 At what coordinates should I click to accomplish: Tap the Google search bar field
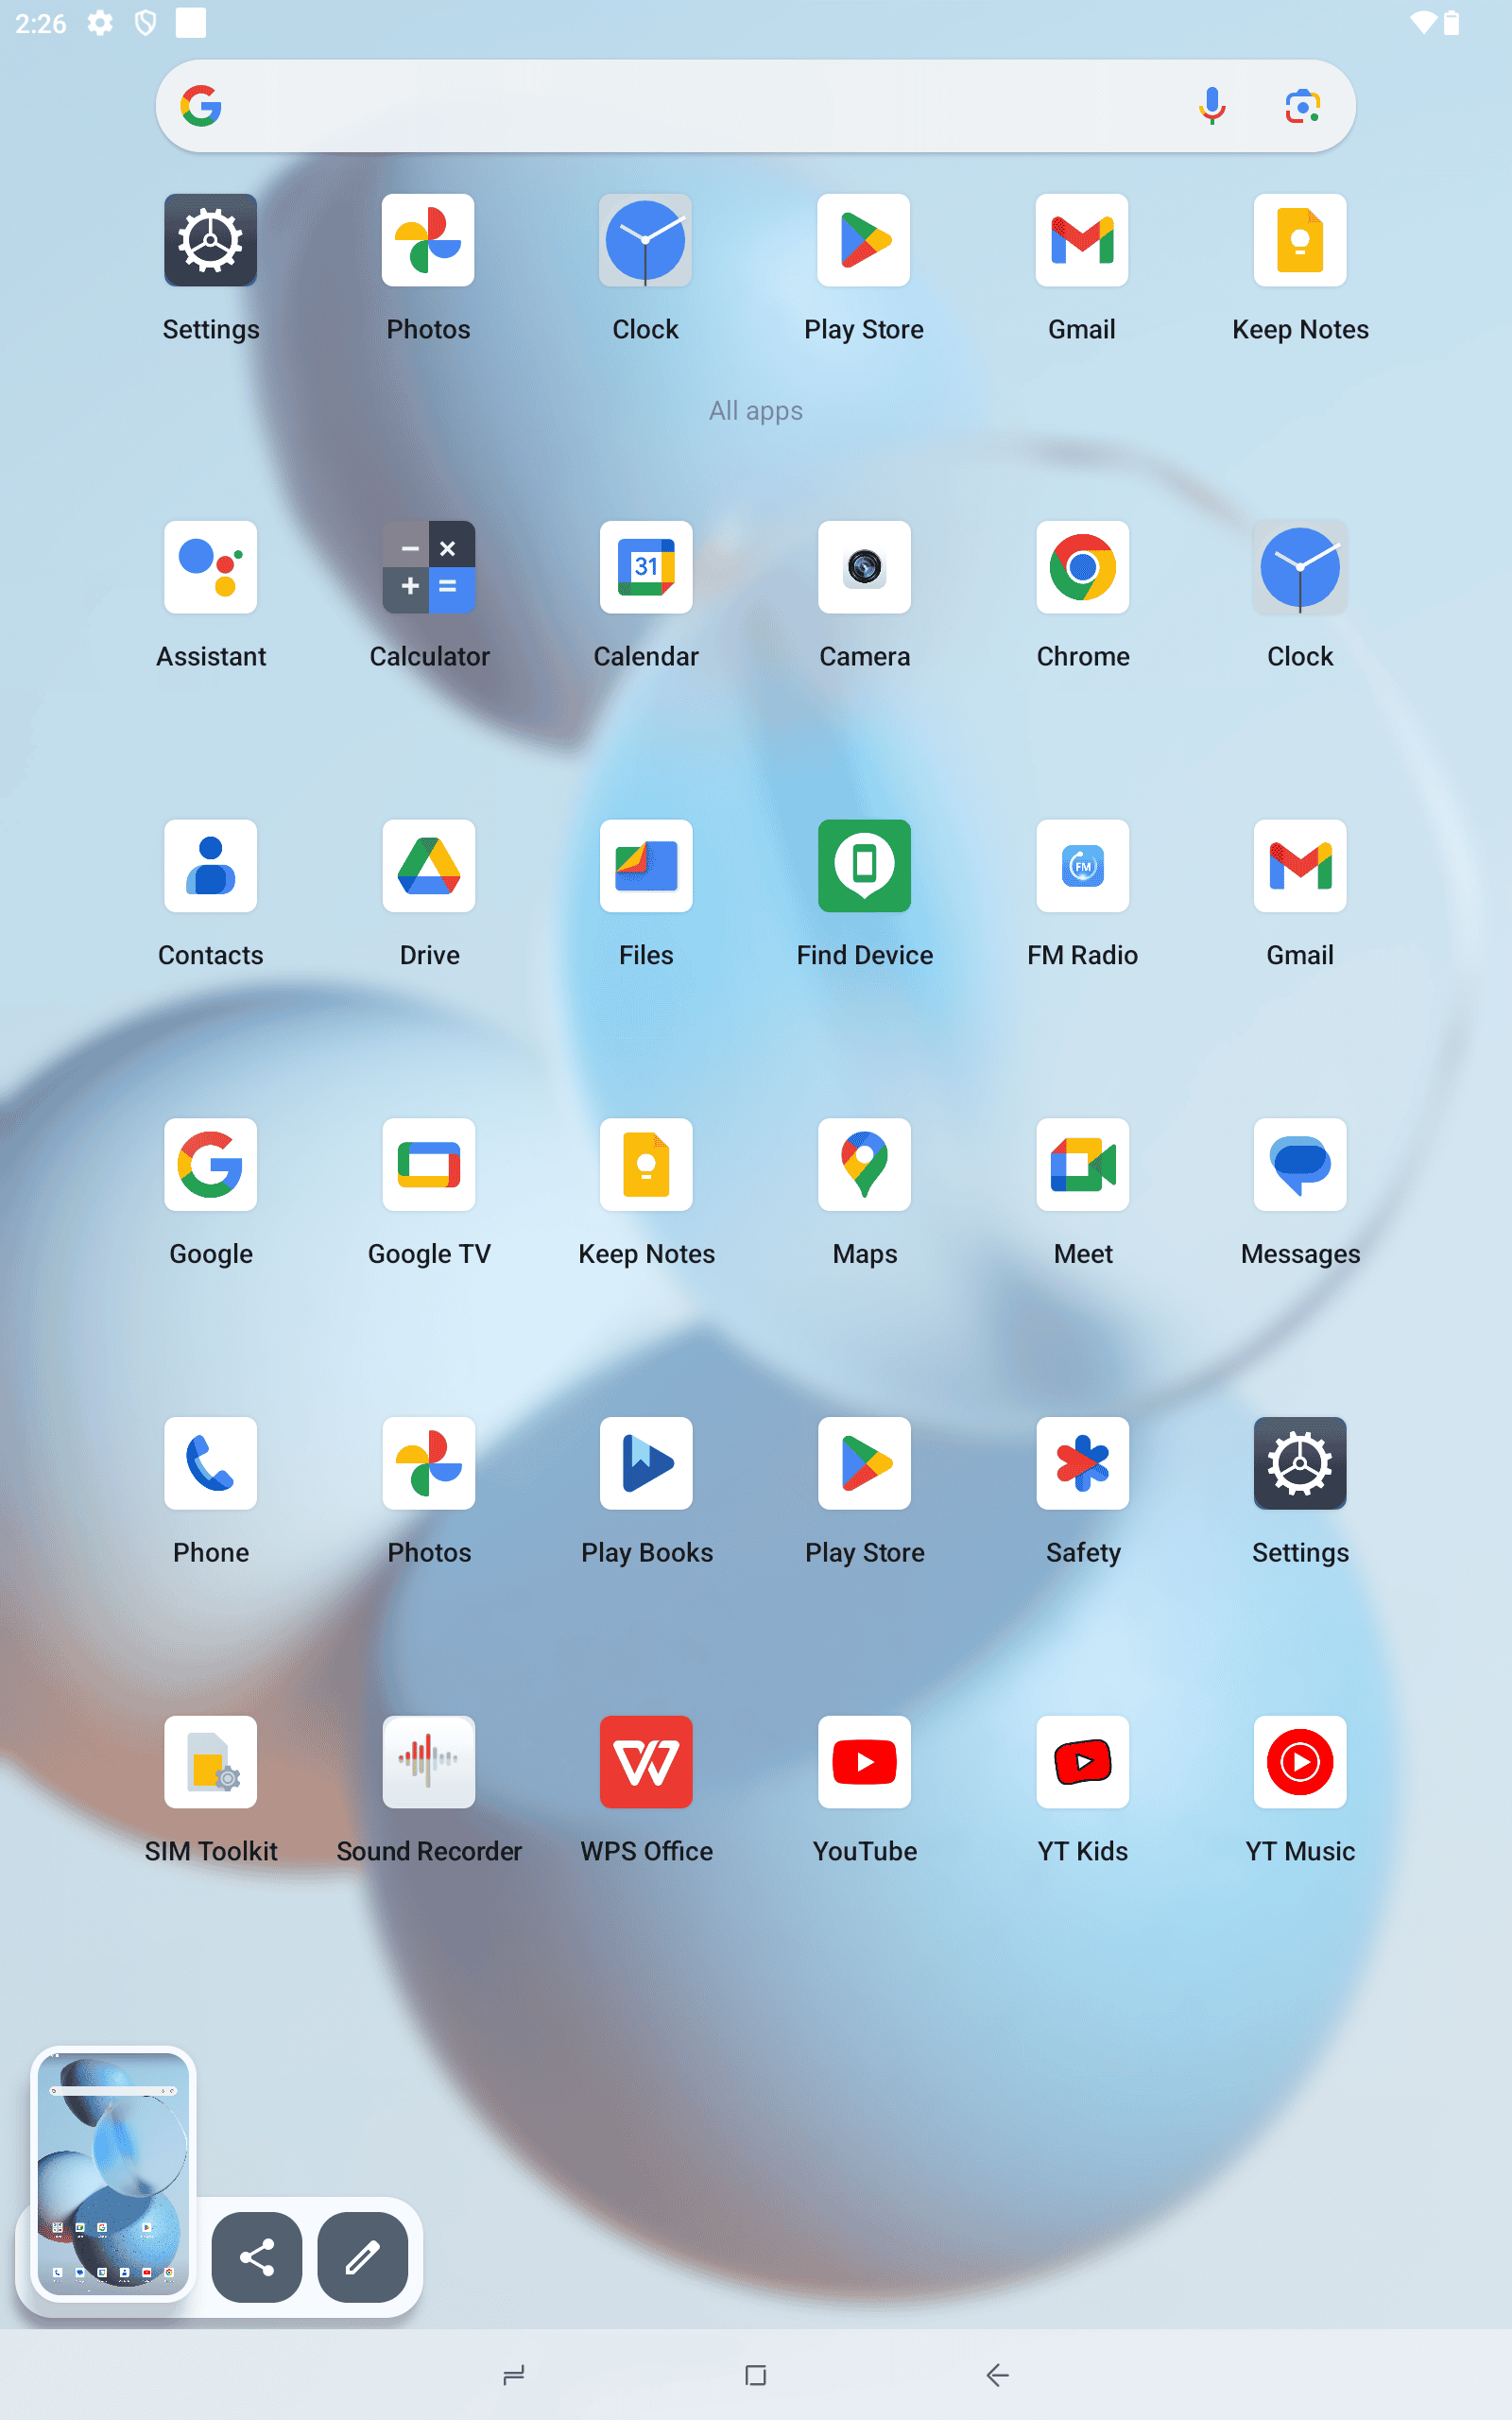pos(755,106)
